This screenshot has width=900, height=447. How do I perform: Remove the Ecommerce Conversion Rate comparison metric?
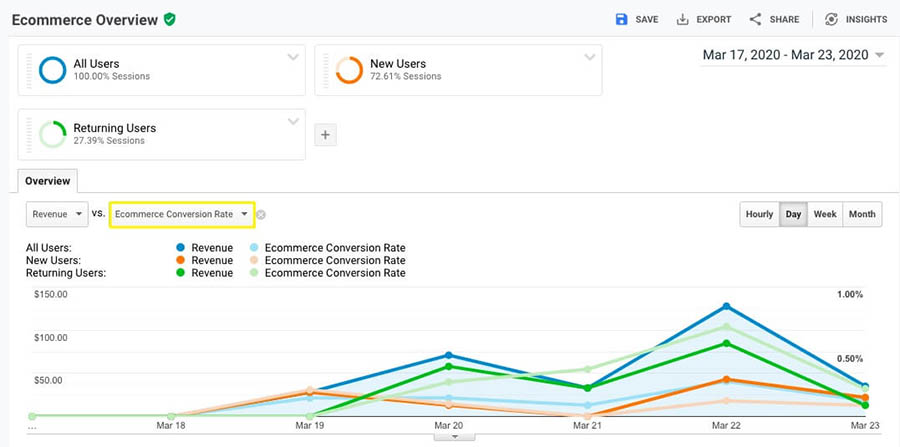[x=260, y=214]
